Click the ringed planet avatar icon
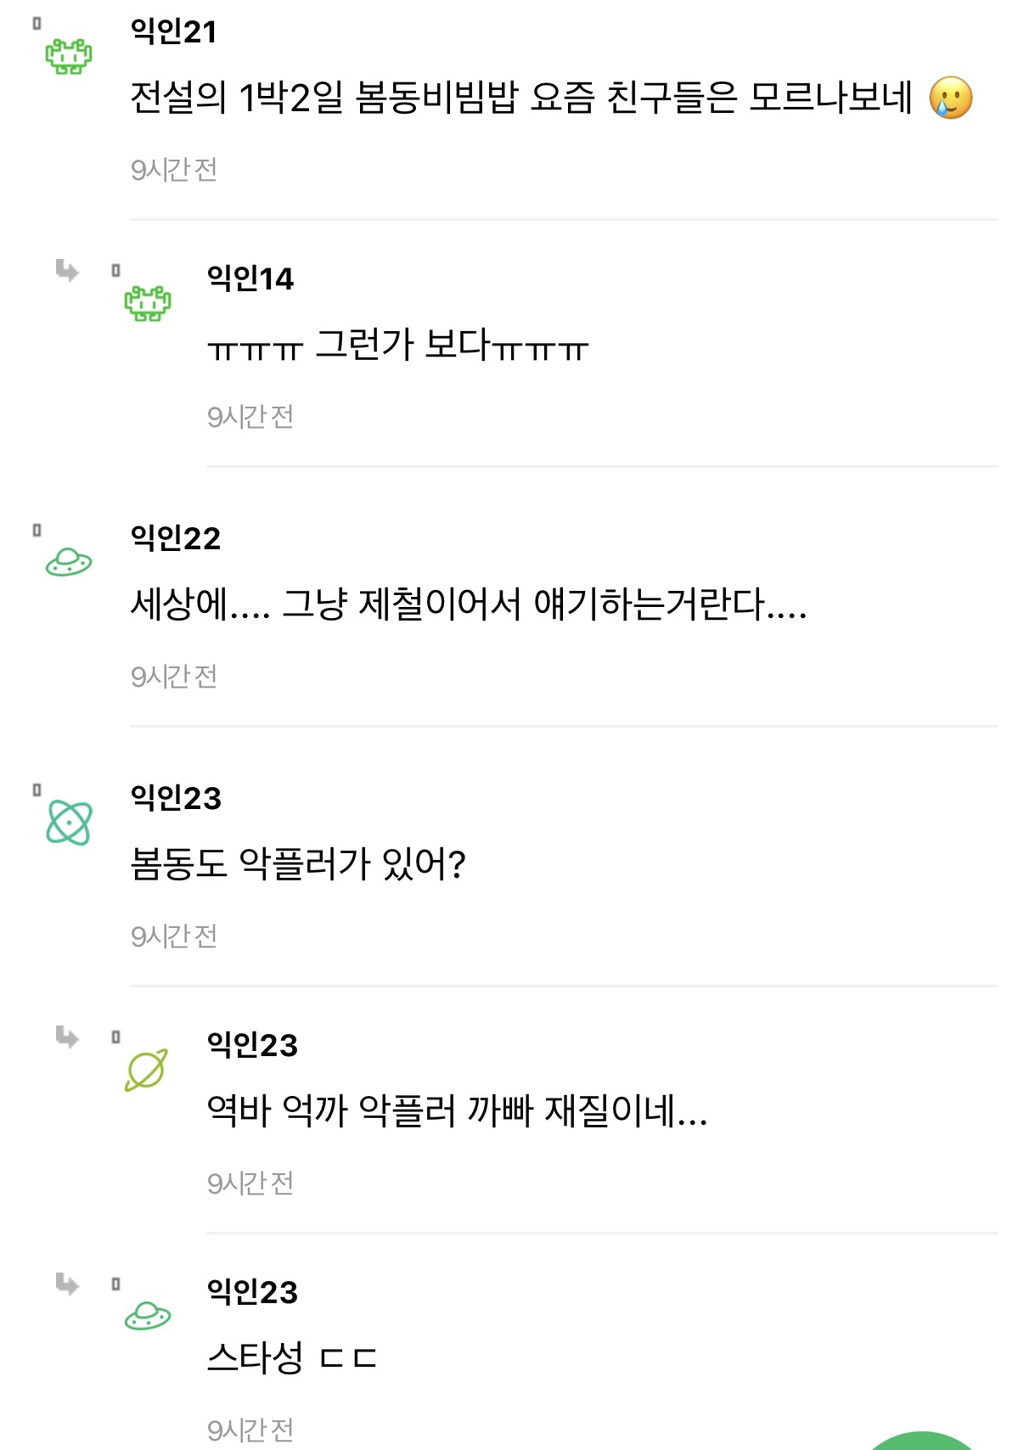Screen dimensions: 1024x1450 [146, 1070]
